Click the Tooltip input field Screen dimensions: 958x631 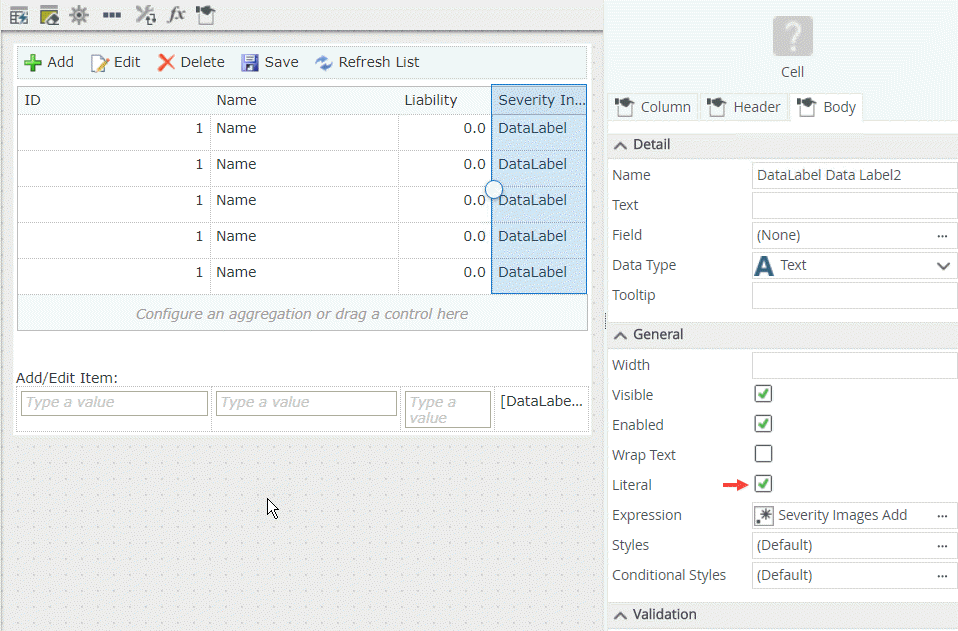coord(854,295)
